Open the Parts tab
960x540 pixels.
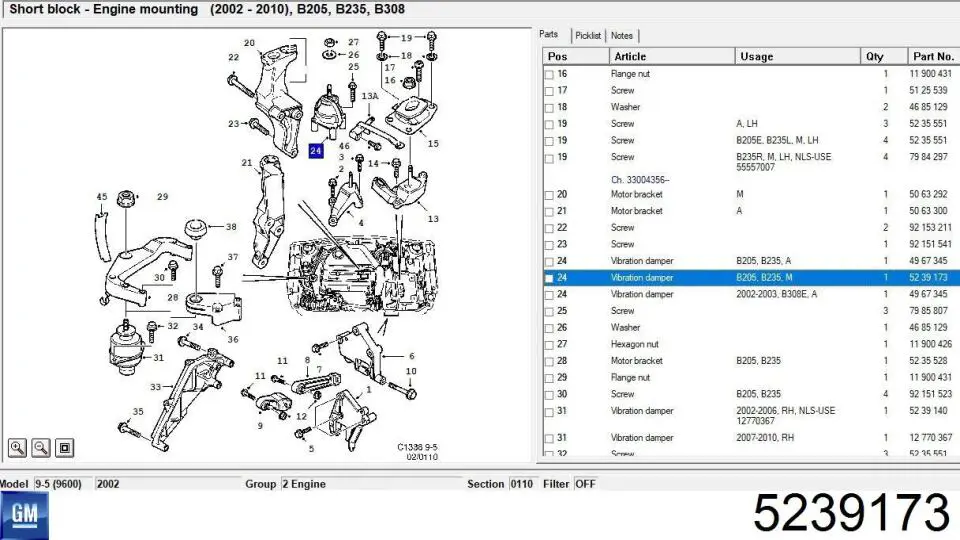point(549,34)
